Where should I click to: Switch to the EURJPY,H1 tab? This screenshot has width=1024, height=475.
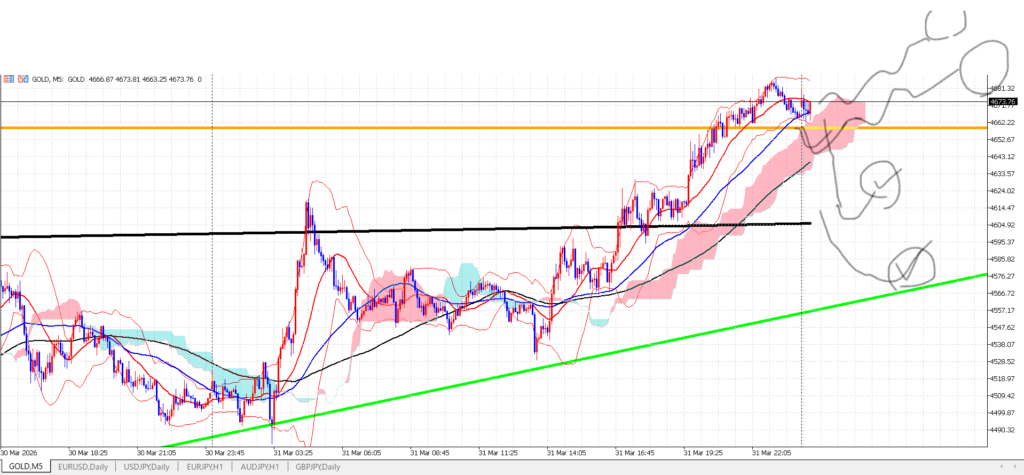pyautogui.click(x=204, y=466)
